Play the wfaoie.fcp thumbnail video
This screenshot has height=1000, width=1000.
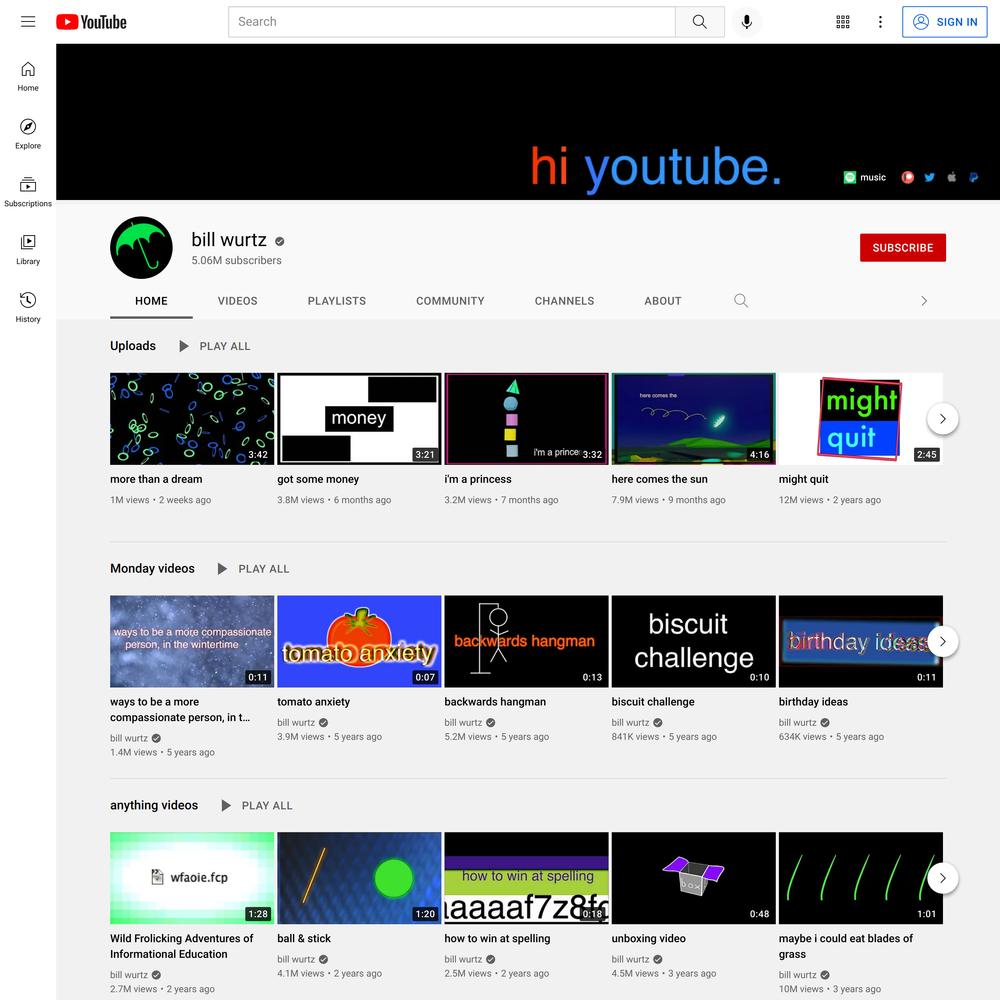click(x=192, y=878)
